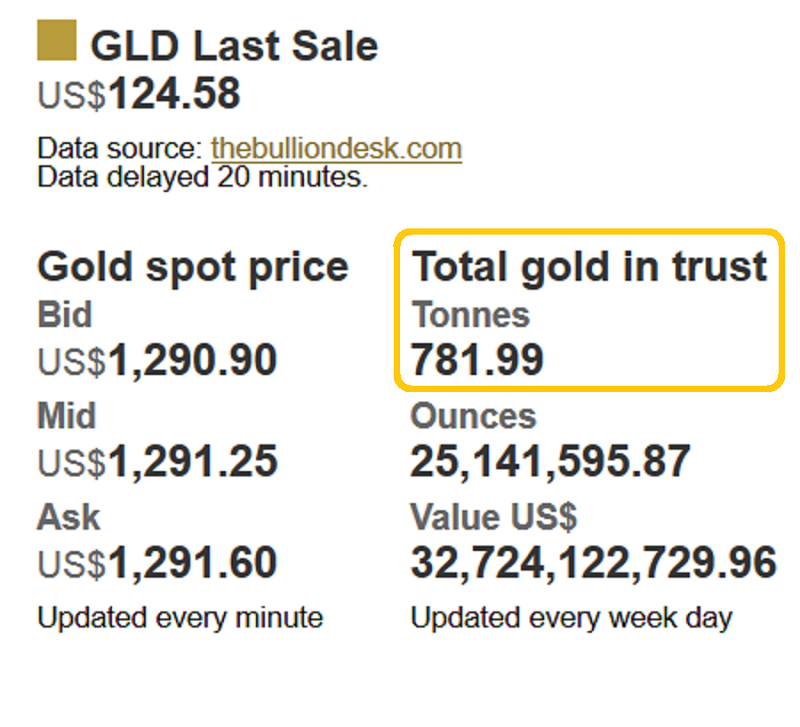
Task: Click the Ask label
Action: click(x=68, y=517)
